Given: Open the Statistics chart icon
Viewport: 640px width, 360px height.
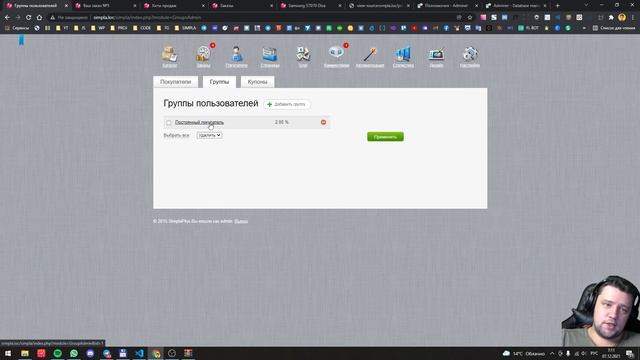Looking at the screenshot, I should click(403, 54).
